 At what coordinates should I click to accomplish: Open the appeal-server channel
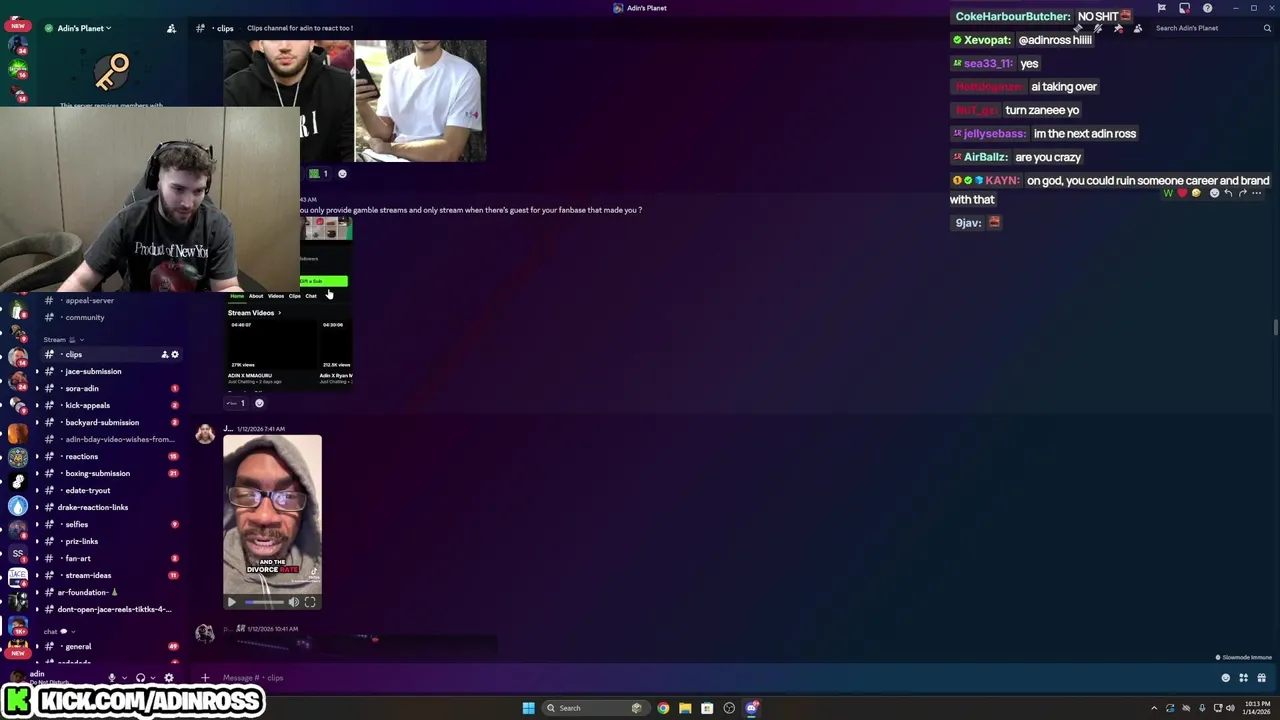click(90, 300)
